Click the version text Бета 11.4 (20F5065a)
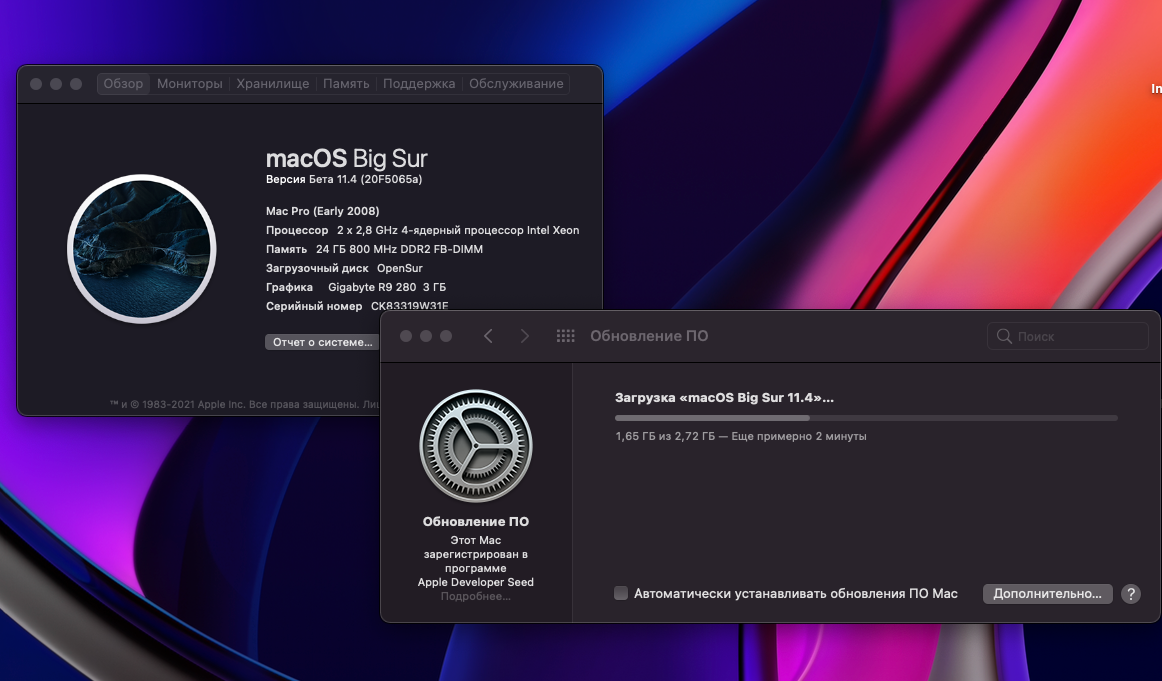This screenshot has height=681, width=1162. point(365,179)
